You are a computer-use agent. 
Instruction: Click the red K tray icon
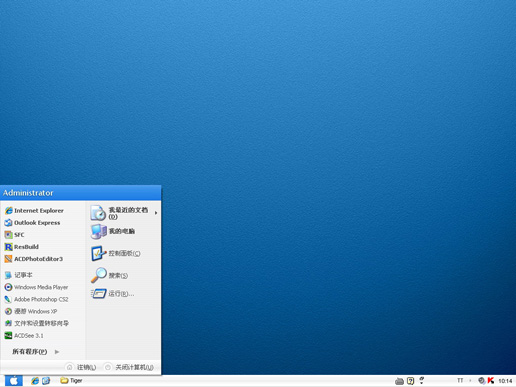pos(491,380)
